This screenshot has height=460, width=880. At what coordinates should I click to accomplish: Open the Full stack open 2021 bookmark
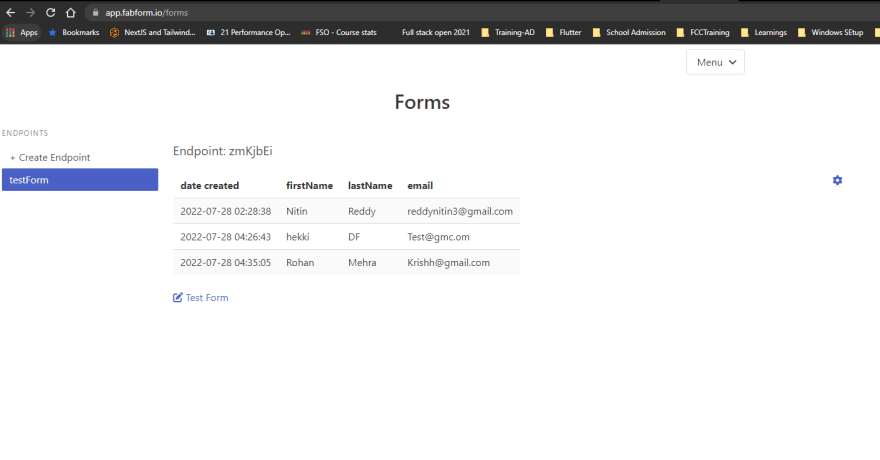pyautogui.click(x=430, y=33)
